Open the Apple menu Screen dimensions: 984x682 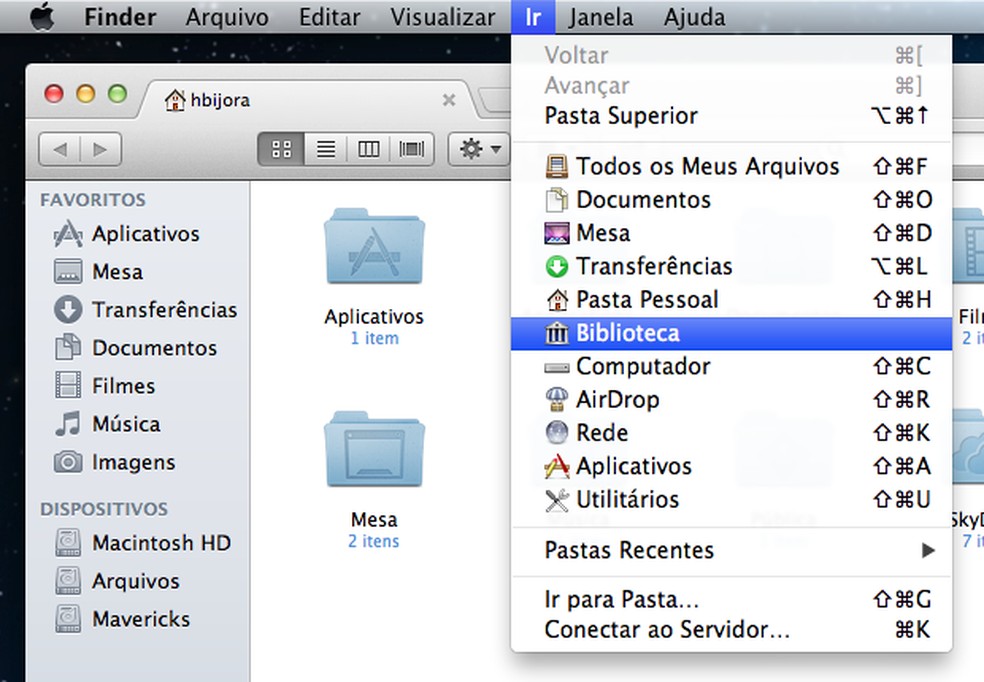[42, 16]
